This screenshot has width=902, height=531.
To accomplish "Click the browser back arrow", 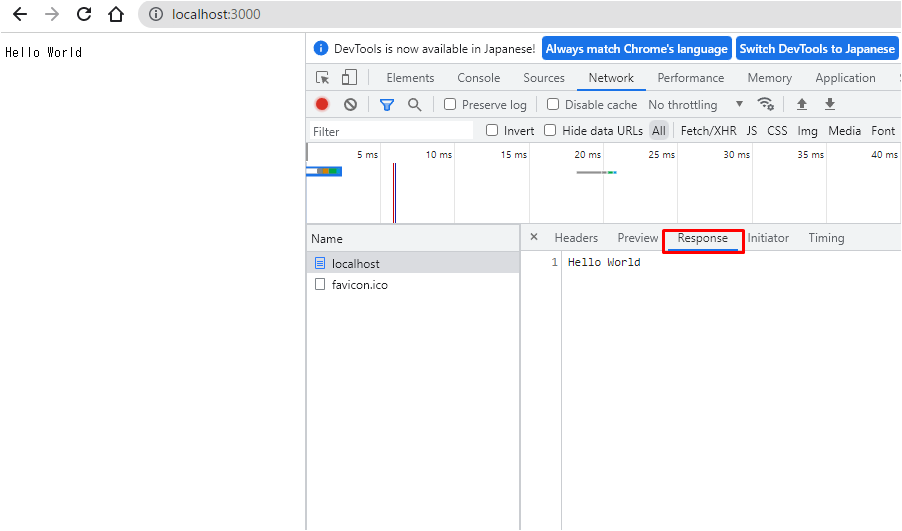I will tap(20, 14).
